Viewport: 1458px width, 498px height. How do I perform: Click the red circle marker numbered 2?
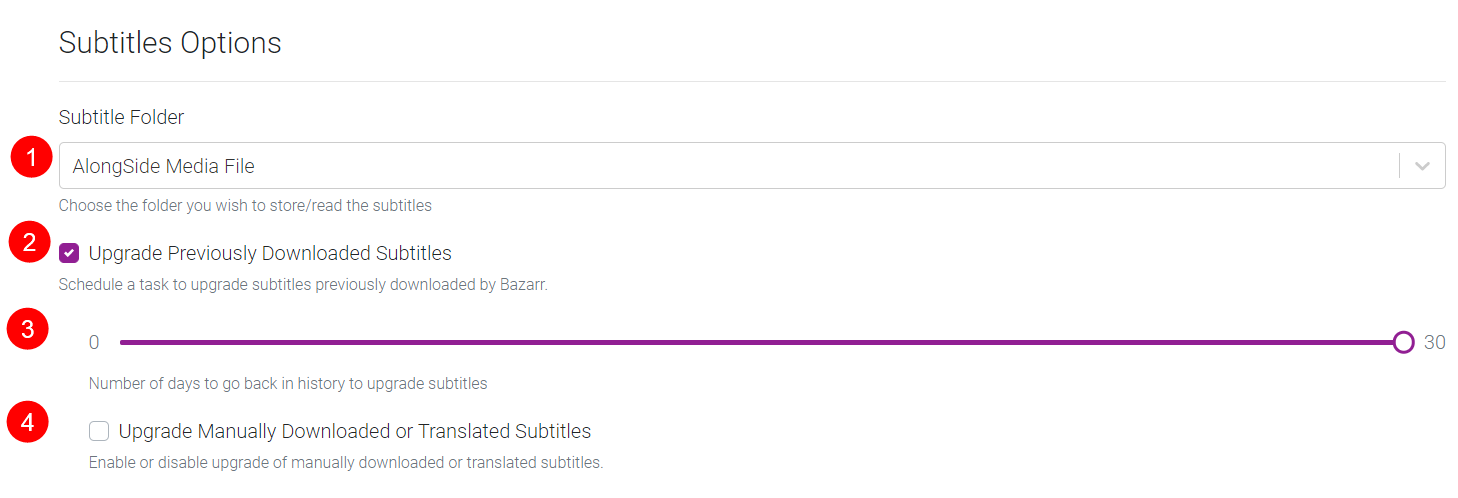click(x=29, y=243)
